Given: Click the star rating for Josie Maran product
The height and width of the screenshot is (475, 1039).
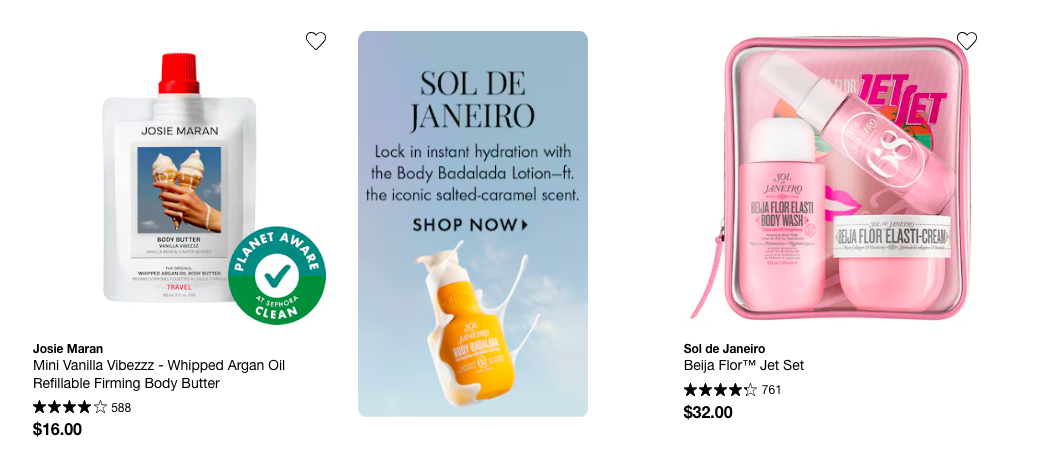Looking at the screenshot, I should (x=70, y=407).
